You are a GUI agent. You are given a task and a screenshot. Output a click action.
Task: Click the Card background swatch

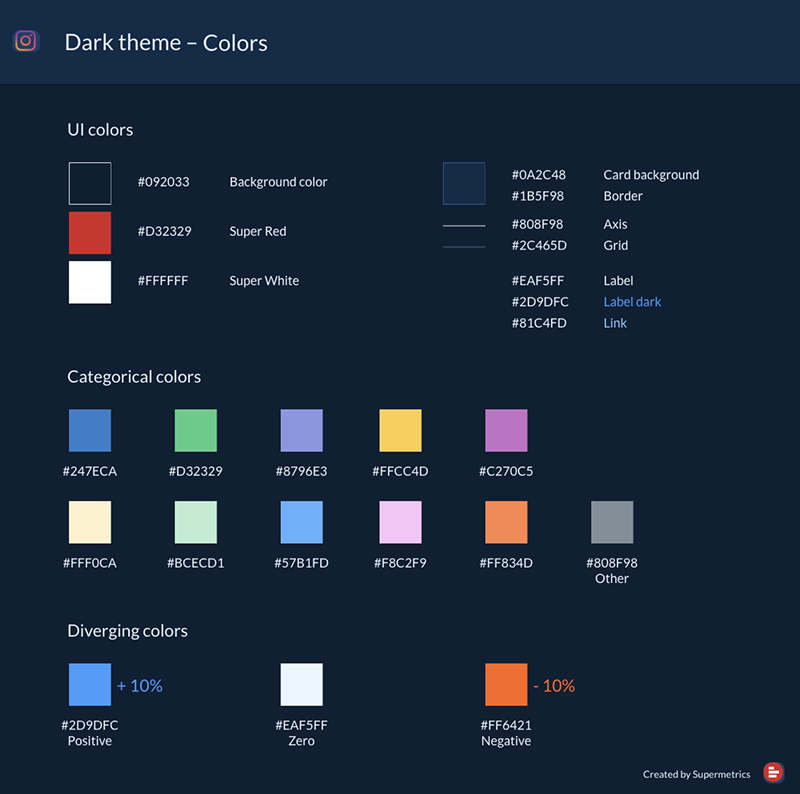click(x=464, y=184)
